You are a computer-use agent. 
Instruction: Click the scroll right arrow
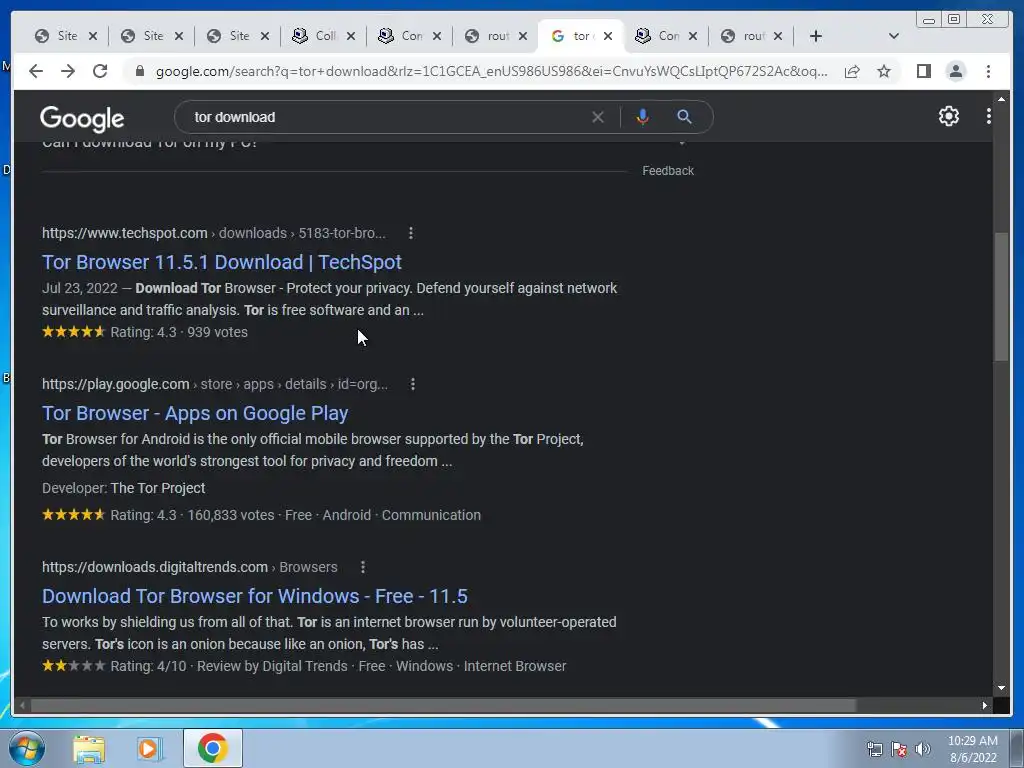[x=985, y=705]
